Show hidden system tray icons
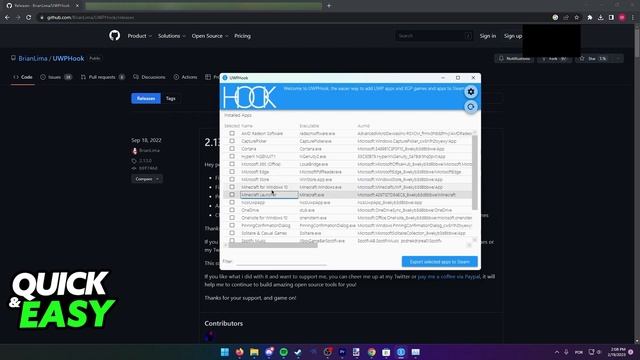 click(x=557, y=352)
